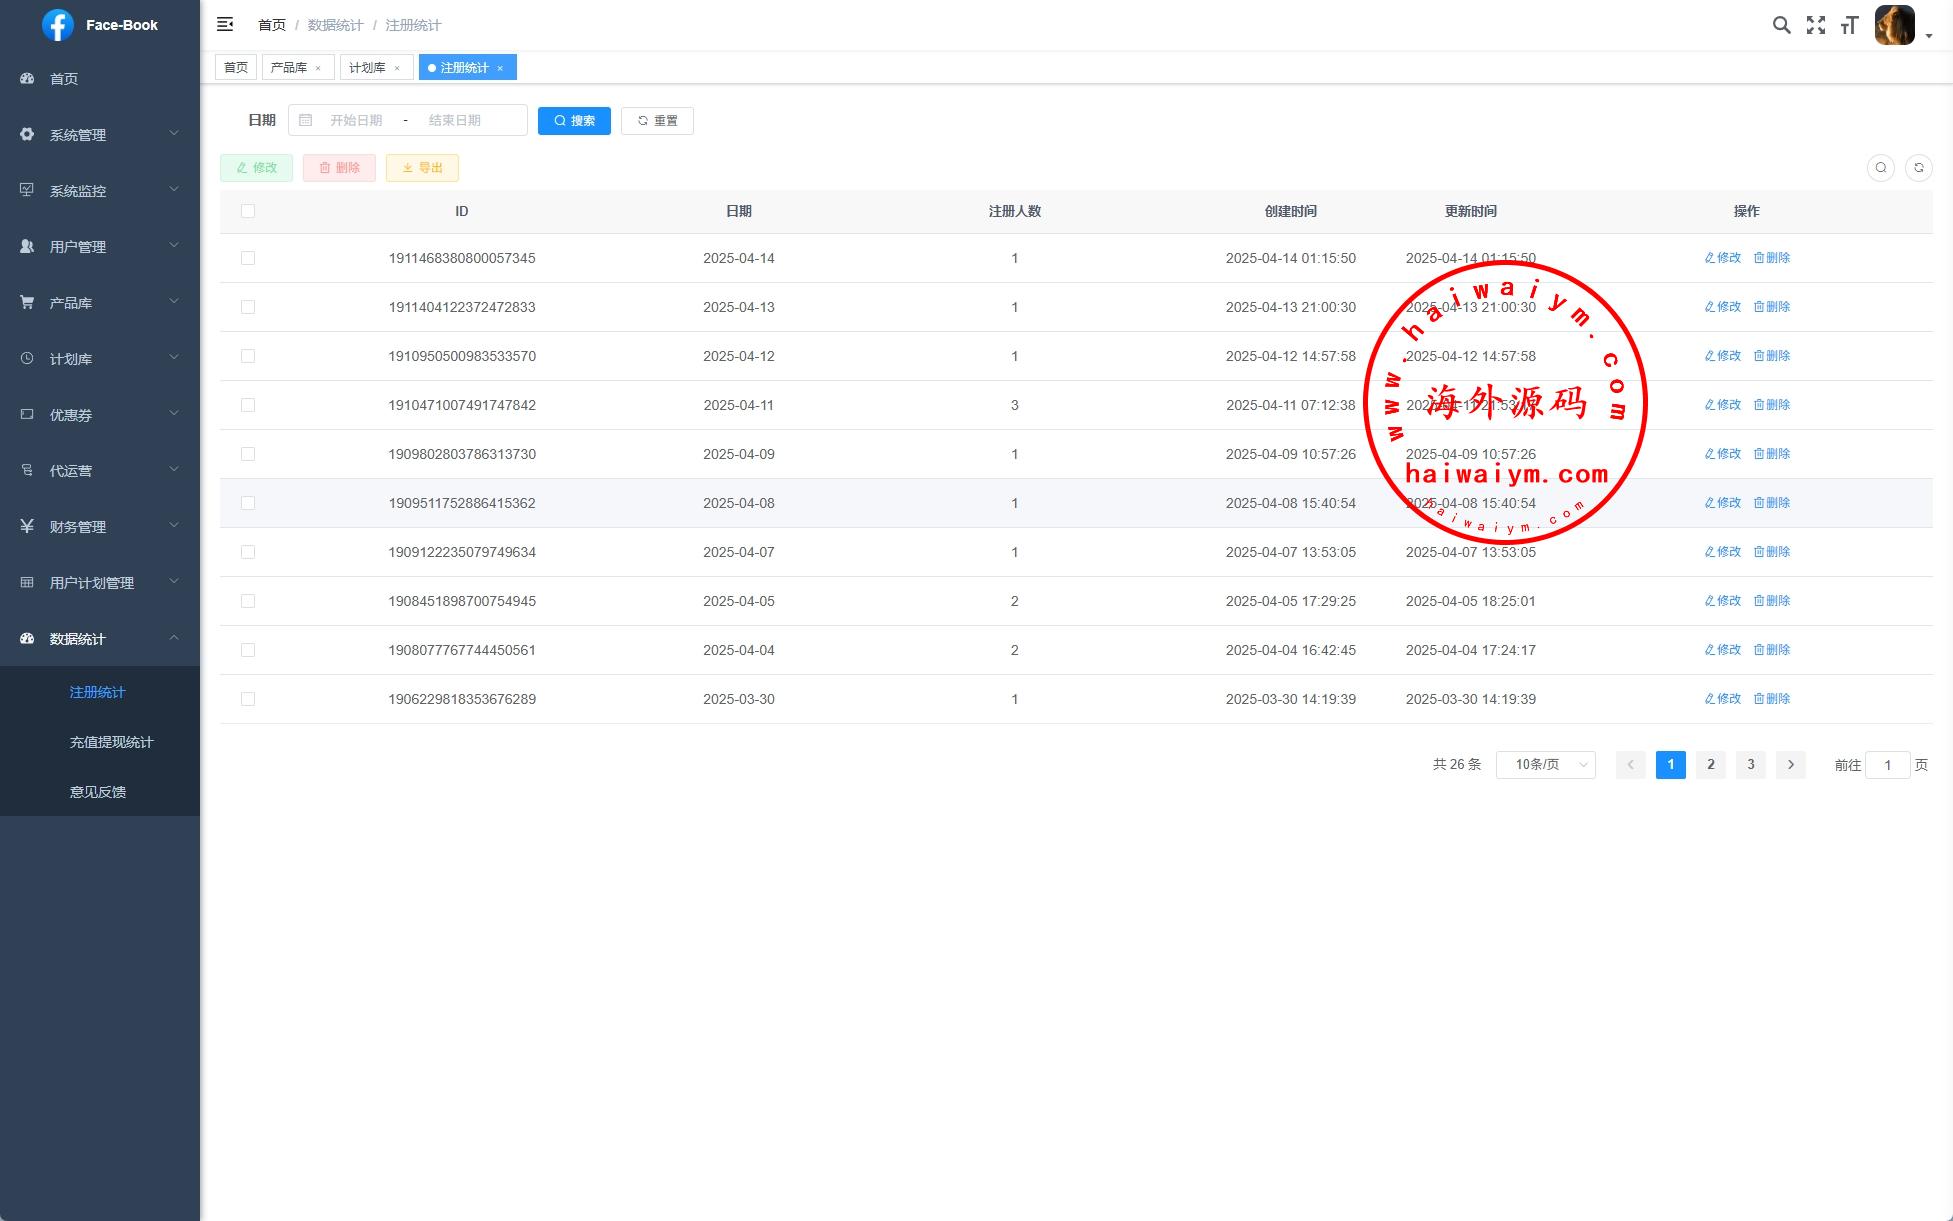Image resolution: width=1953 pixels, height=1221 pixels.
Task: Open the font size setting icon
Action: [x=1849, y=25]
